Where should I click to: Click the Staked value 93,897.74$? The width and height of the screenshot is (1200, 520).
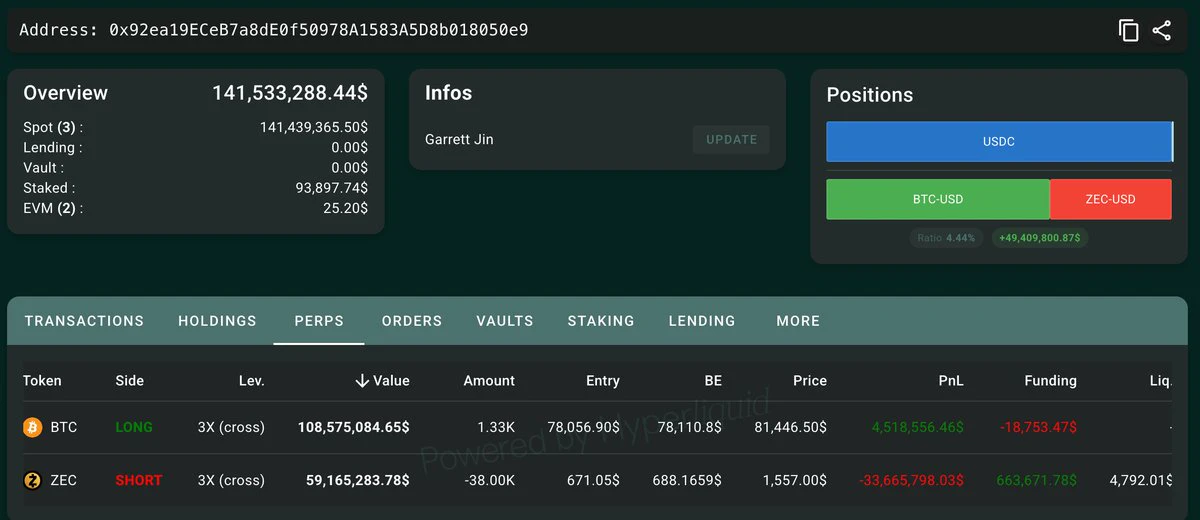click(332, 187)
